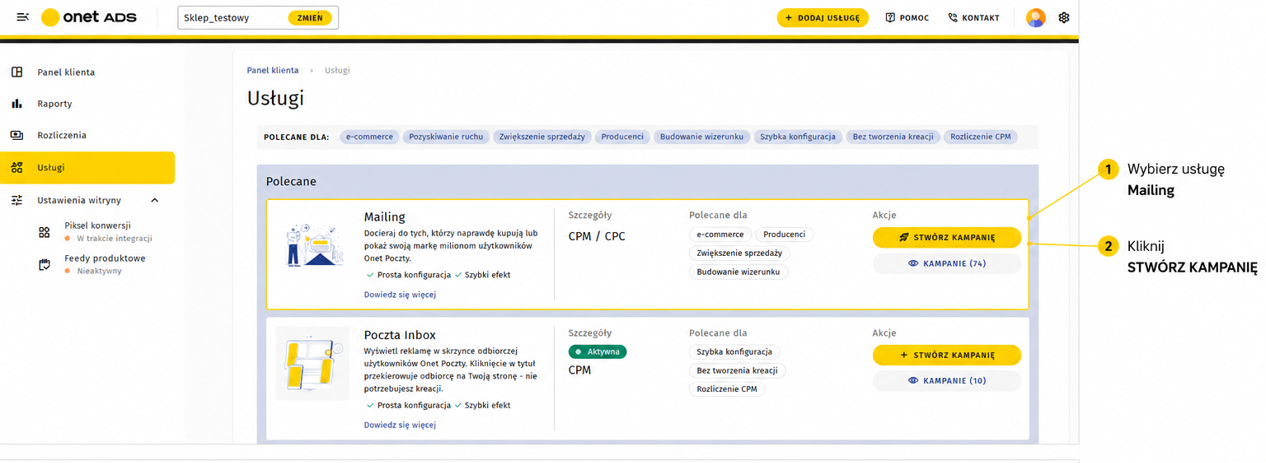Click the Mailing service title
Screen dimensions: 1266x463
(x=385, y=217)
